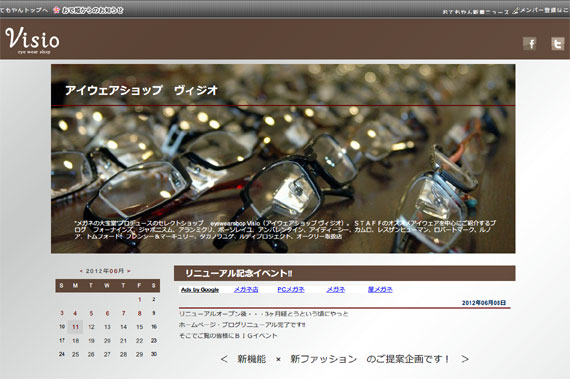Select calendar date 15
The height and width of the screenshot is (379, 570).
[140, 327]
